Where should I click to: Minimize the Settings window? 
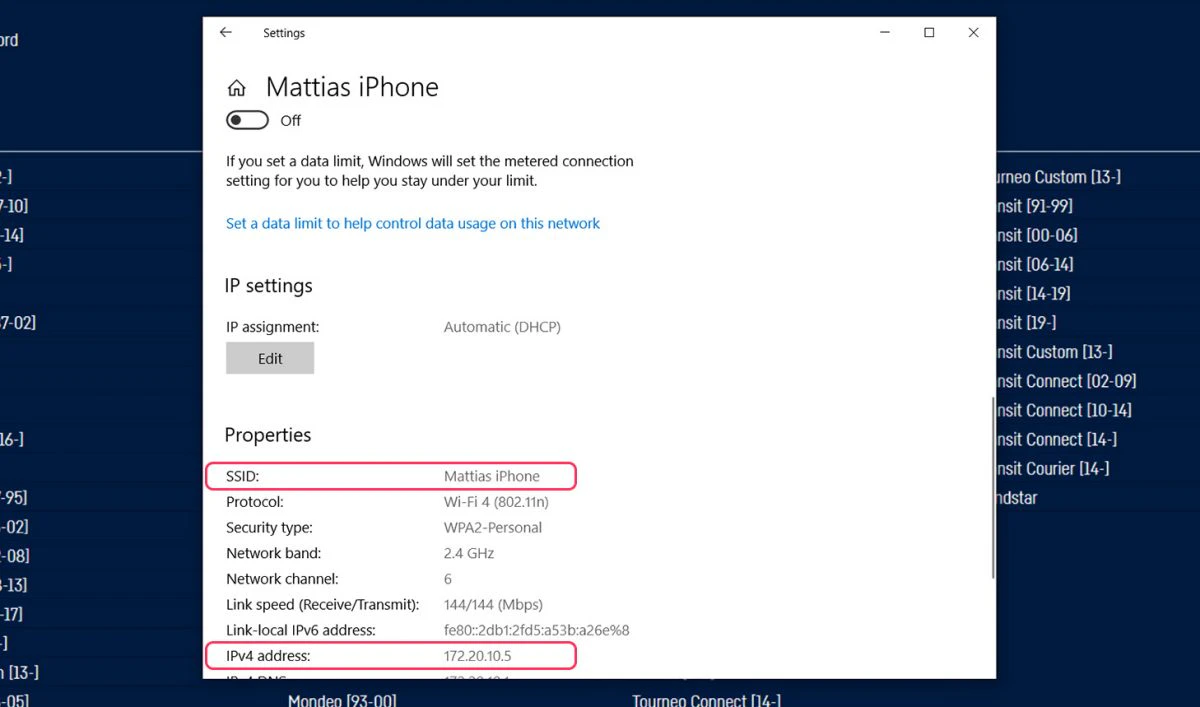[x=884, y=33]
